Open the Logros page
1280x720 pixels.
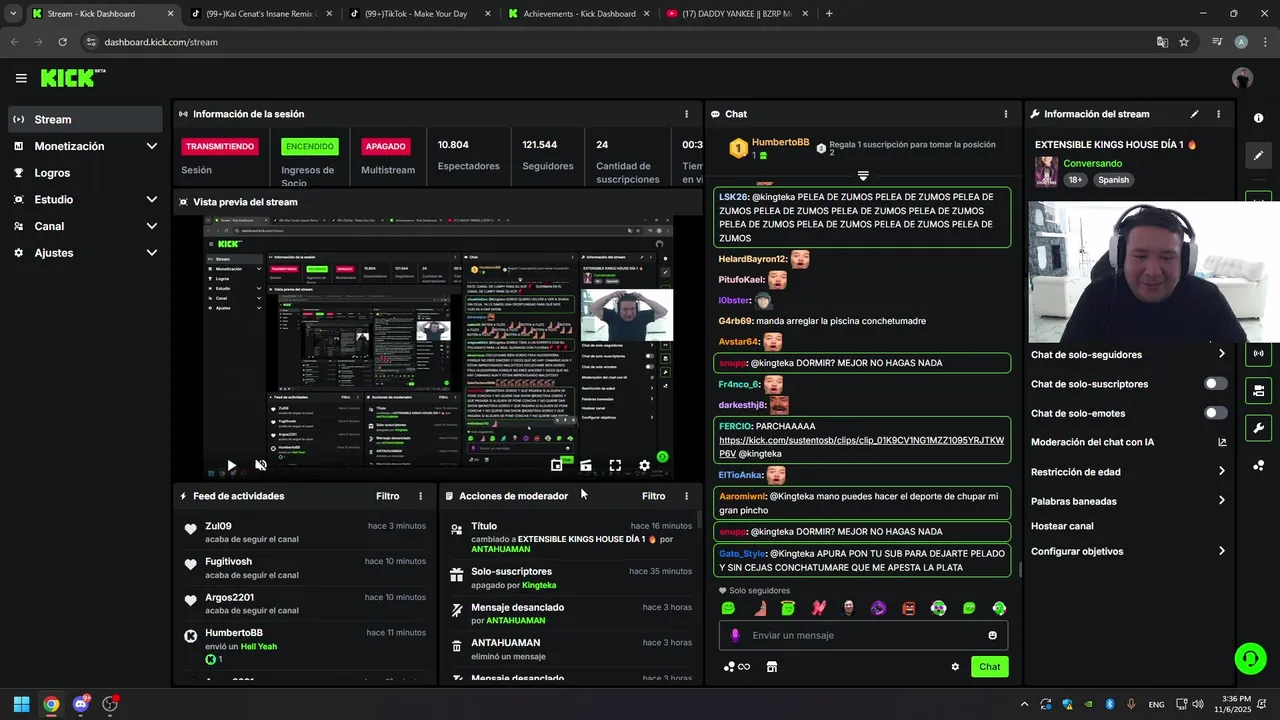[x=85, y=173]
